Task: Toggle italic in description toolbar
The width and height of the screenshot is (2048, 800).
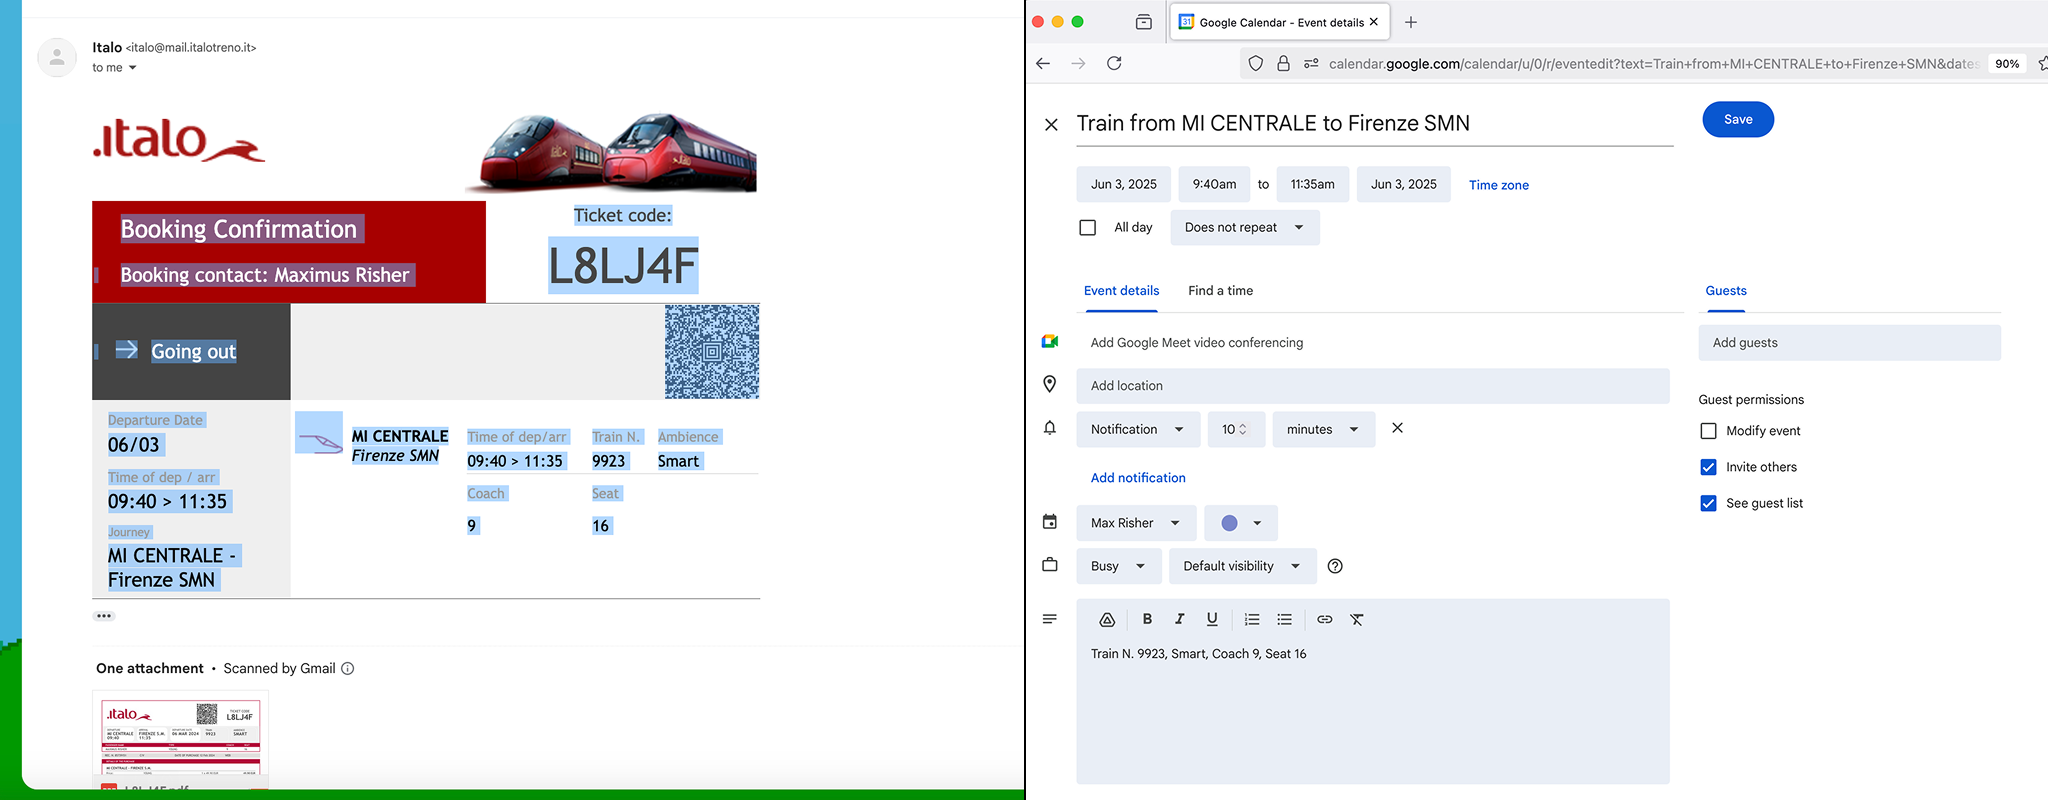Action: click(x=1180, y=619)
